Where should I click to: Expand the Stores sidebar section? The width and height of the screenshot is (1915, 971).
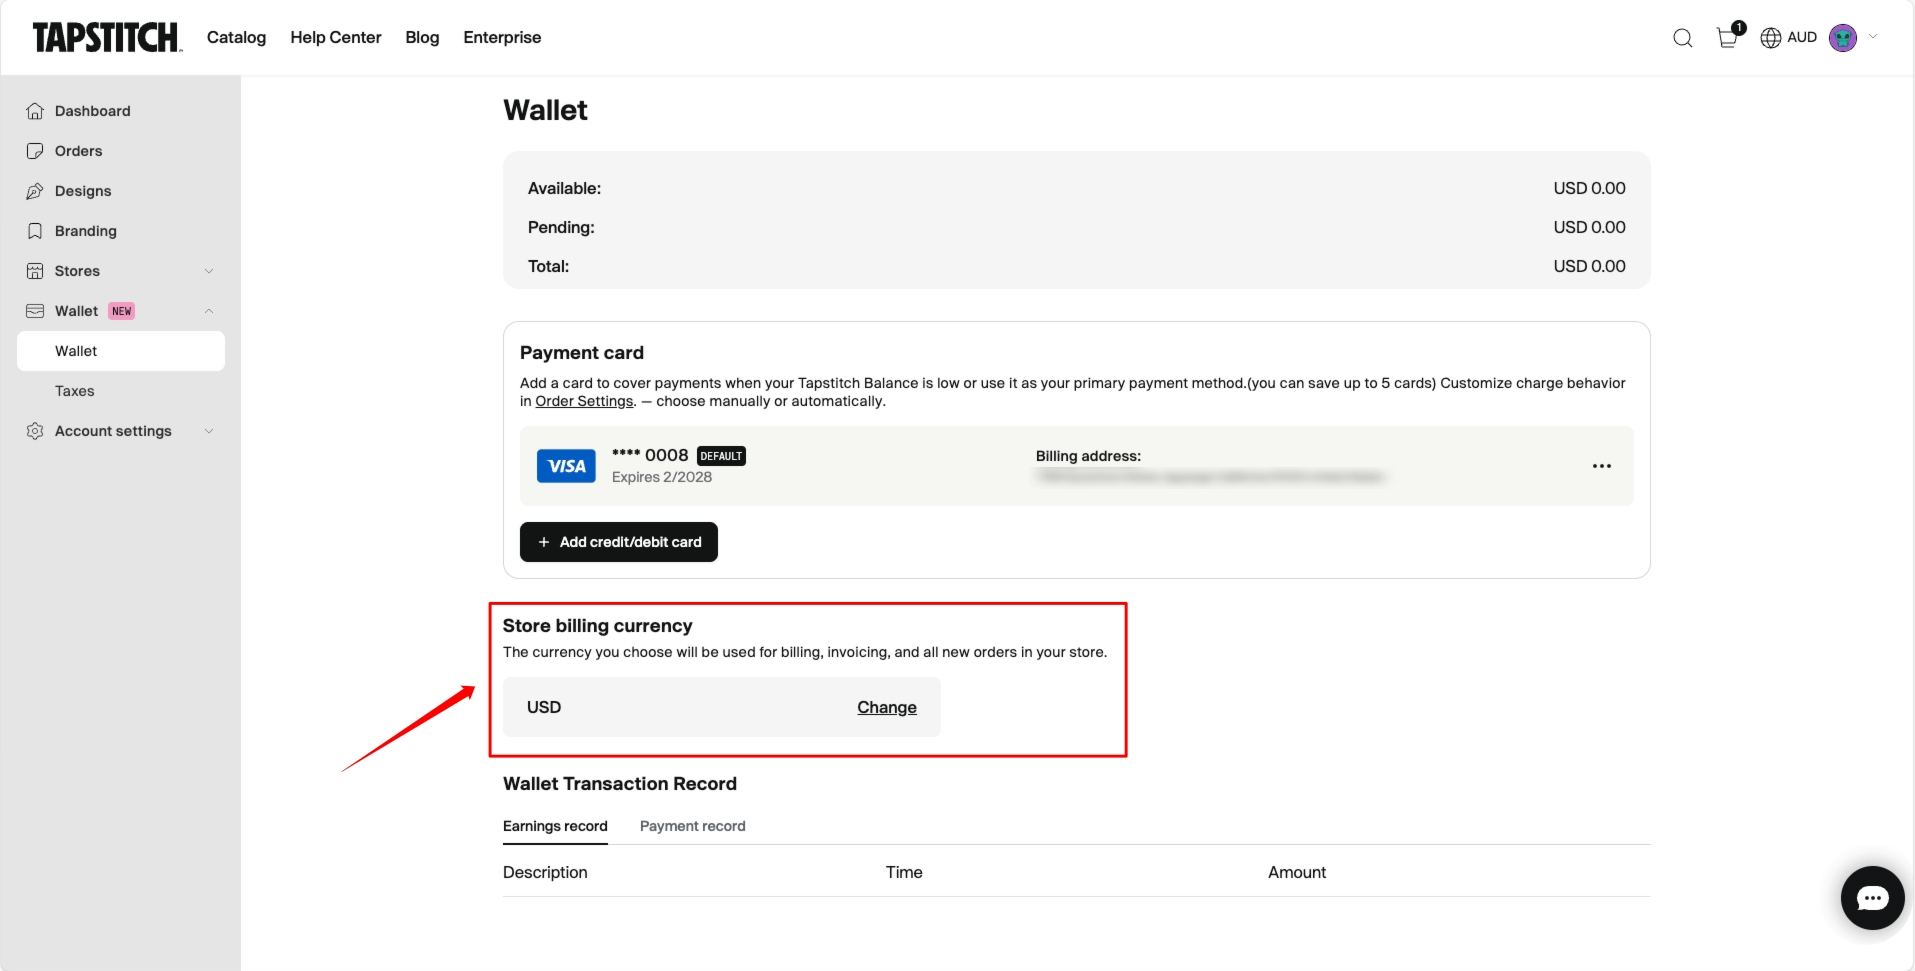pyautogui.click(x=209, y=271)
